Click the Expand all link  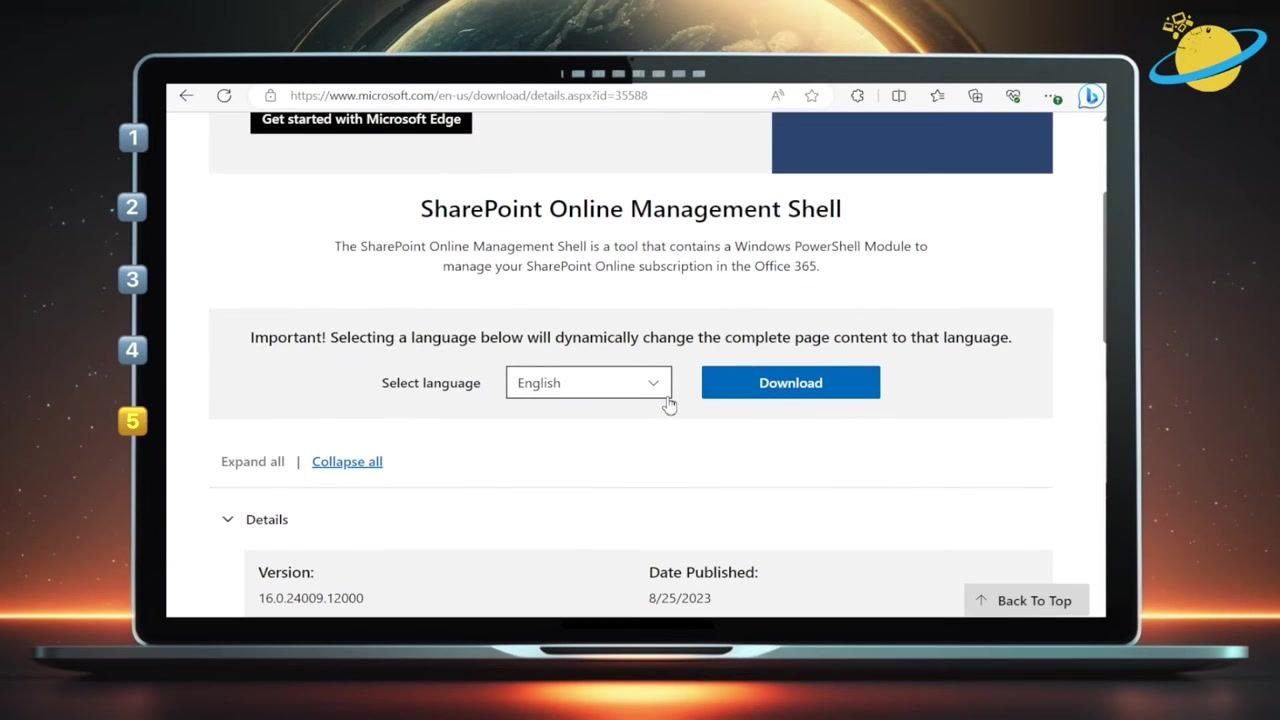click(253, 462)
